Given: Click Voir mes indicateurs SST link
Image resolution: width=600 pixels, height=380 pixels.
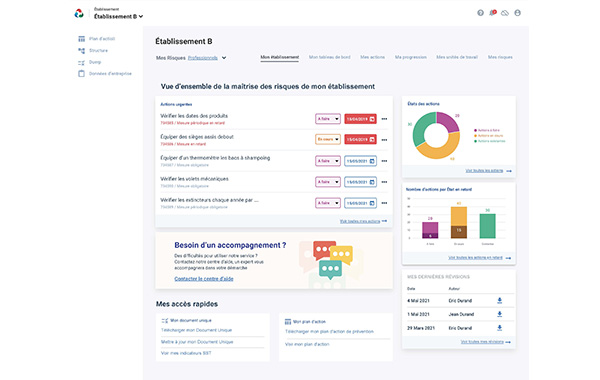Looking at the screenshot, I should [x=186, y=353].
